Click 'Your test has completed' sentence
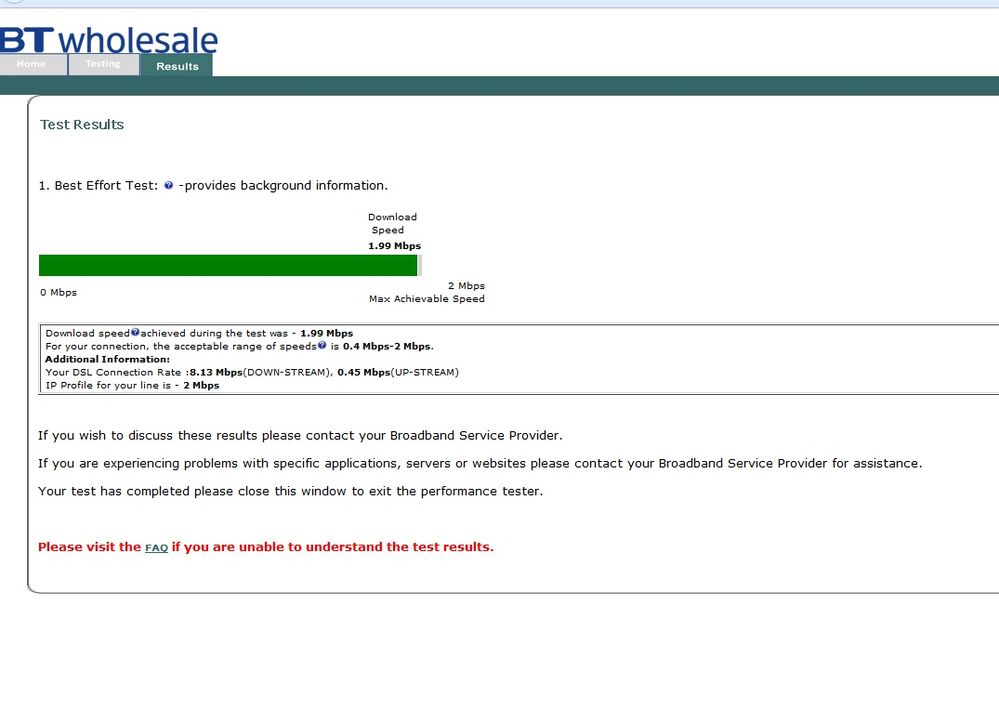The height and width of the screenshot is (711, 999). click(x=291, y=491)
